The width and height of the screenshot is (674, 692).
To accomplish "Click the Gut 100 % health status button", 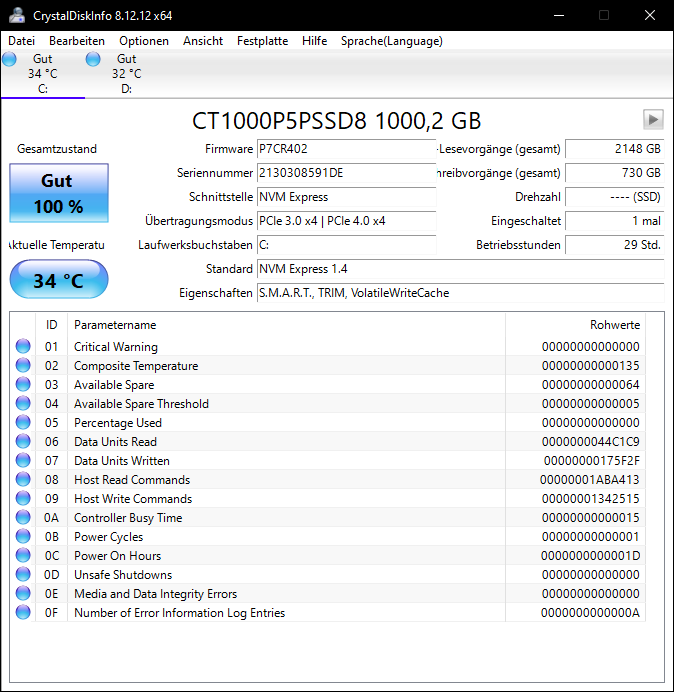I will [x=59, y=193].
